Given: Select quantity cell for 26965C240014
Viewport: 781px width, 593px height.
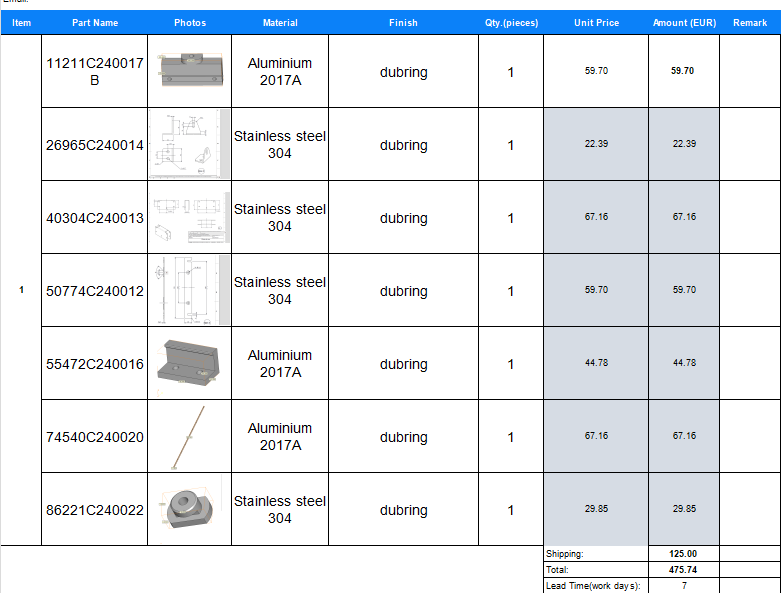Looking at the screenshot, I should [x=511, y=144].
